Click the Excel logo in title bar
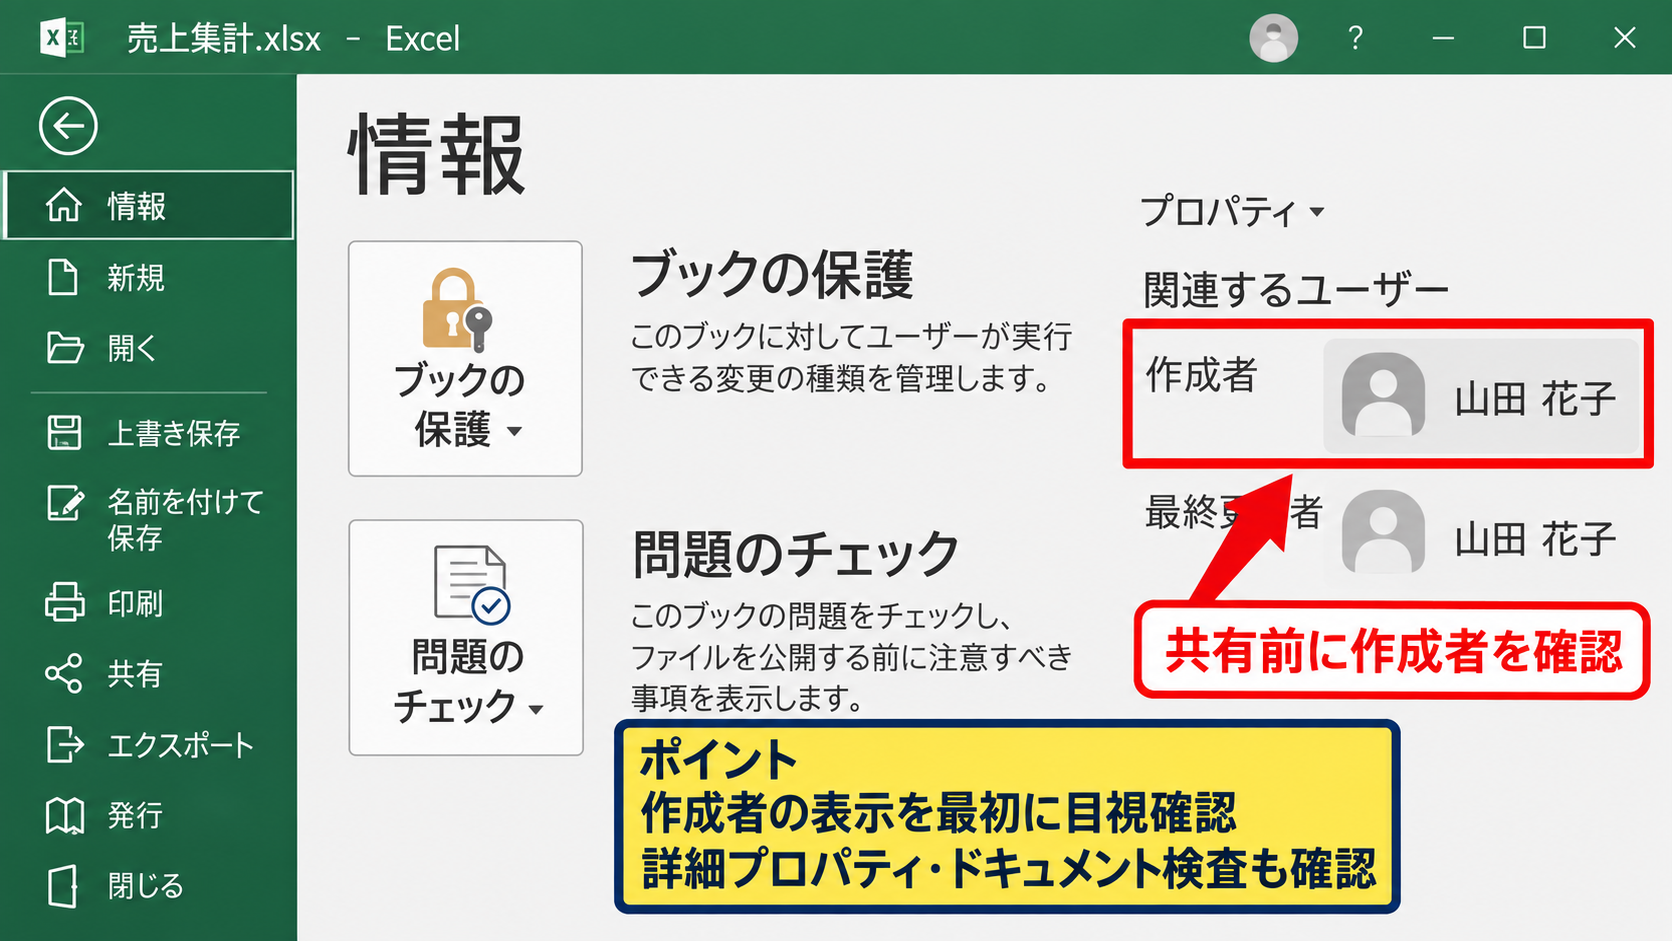Image resolution: width=1672 pixels, height=941 pixels. coord(62,38)
